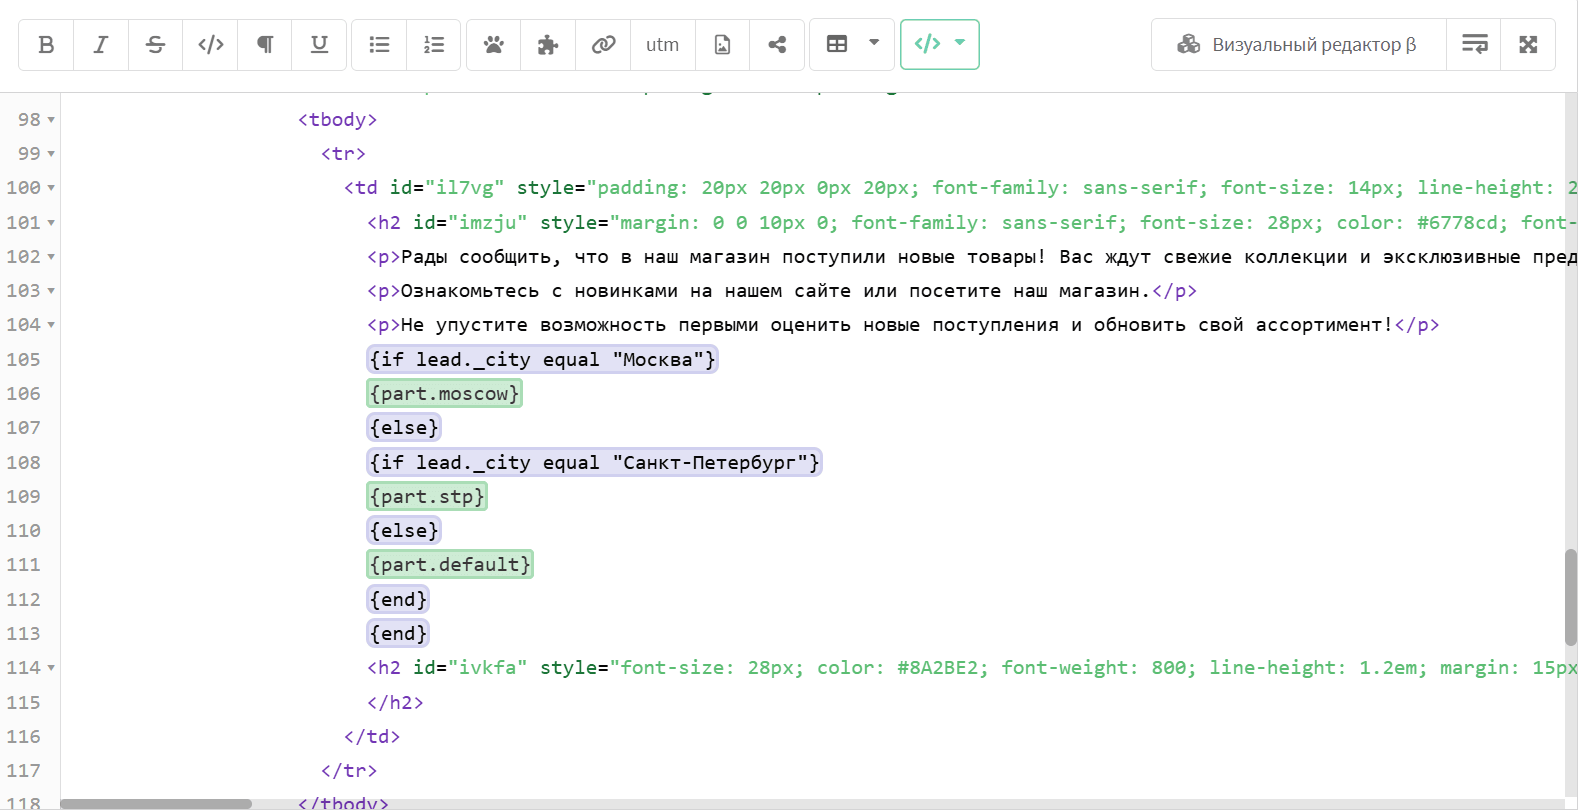Click the Санкт-Петербург condition token
The width and height of the screenshot is (1579, 811).
point(594,462)
